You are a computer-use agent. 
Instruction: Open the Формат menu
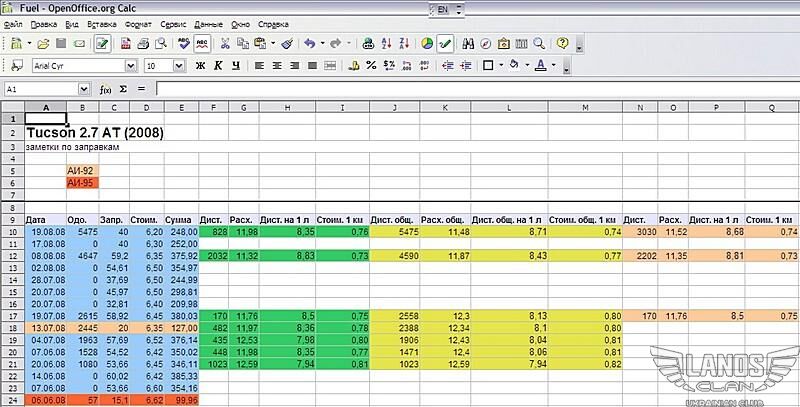139,22
